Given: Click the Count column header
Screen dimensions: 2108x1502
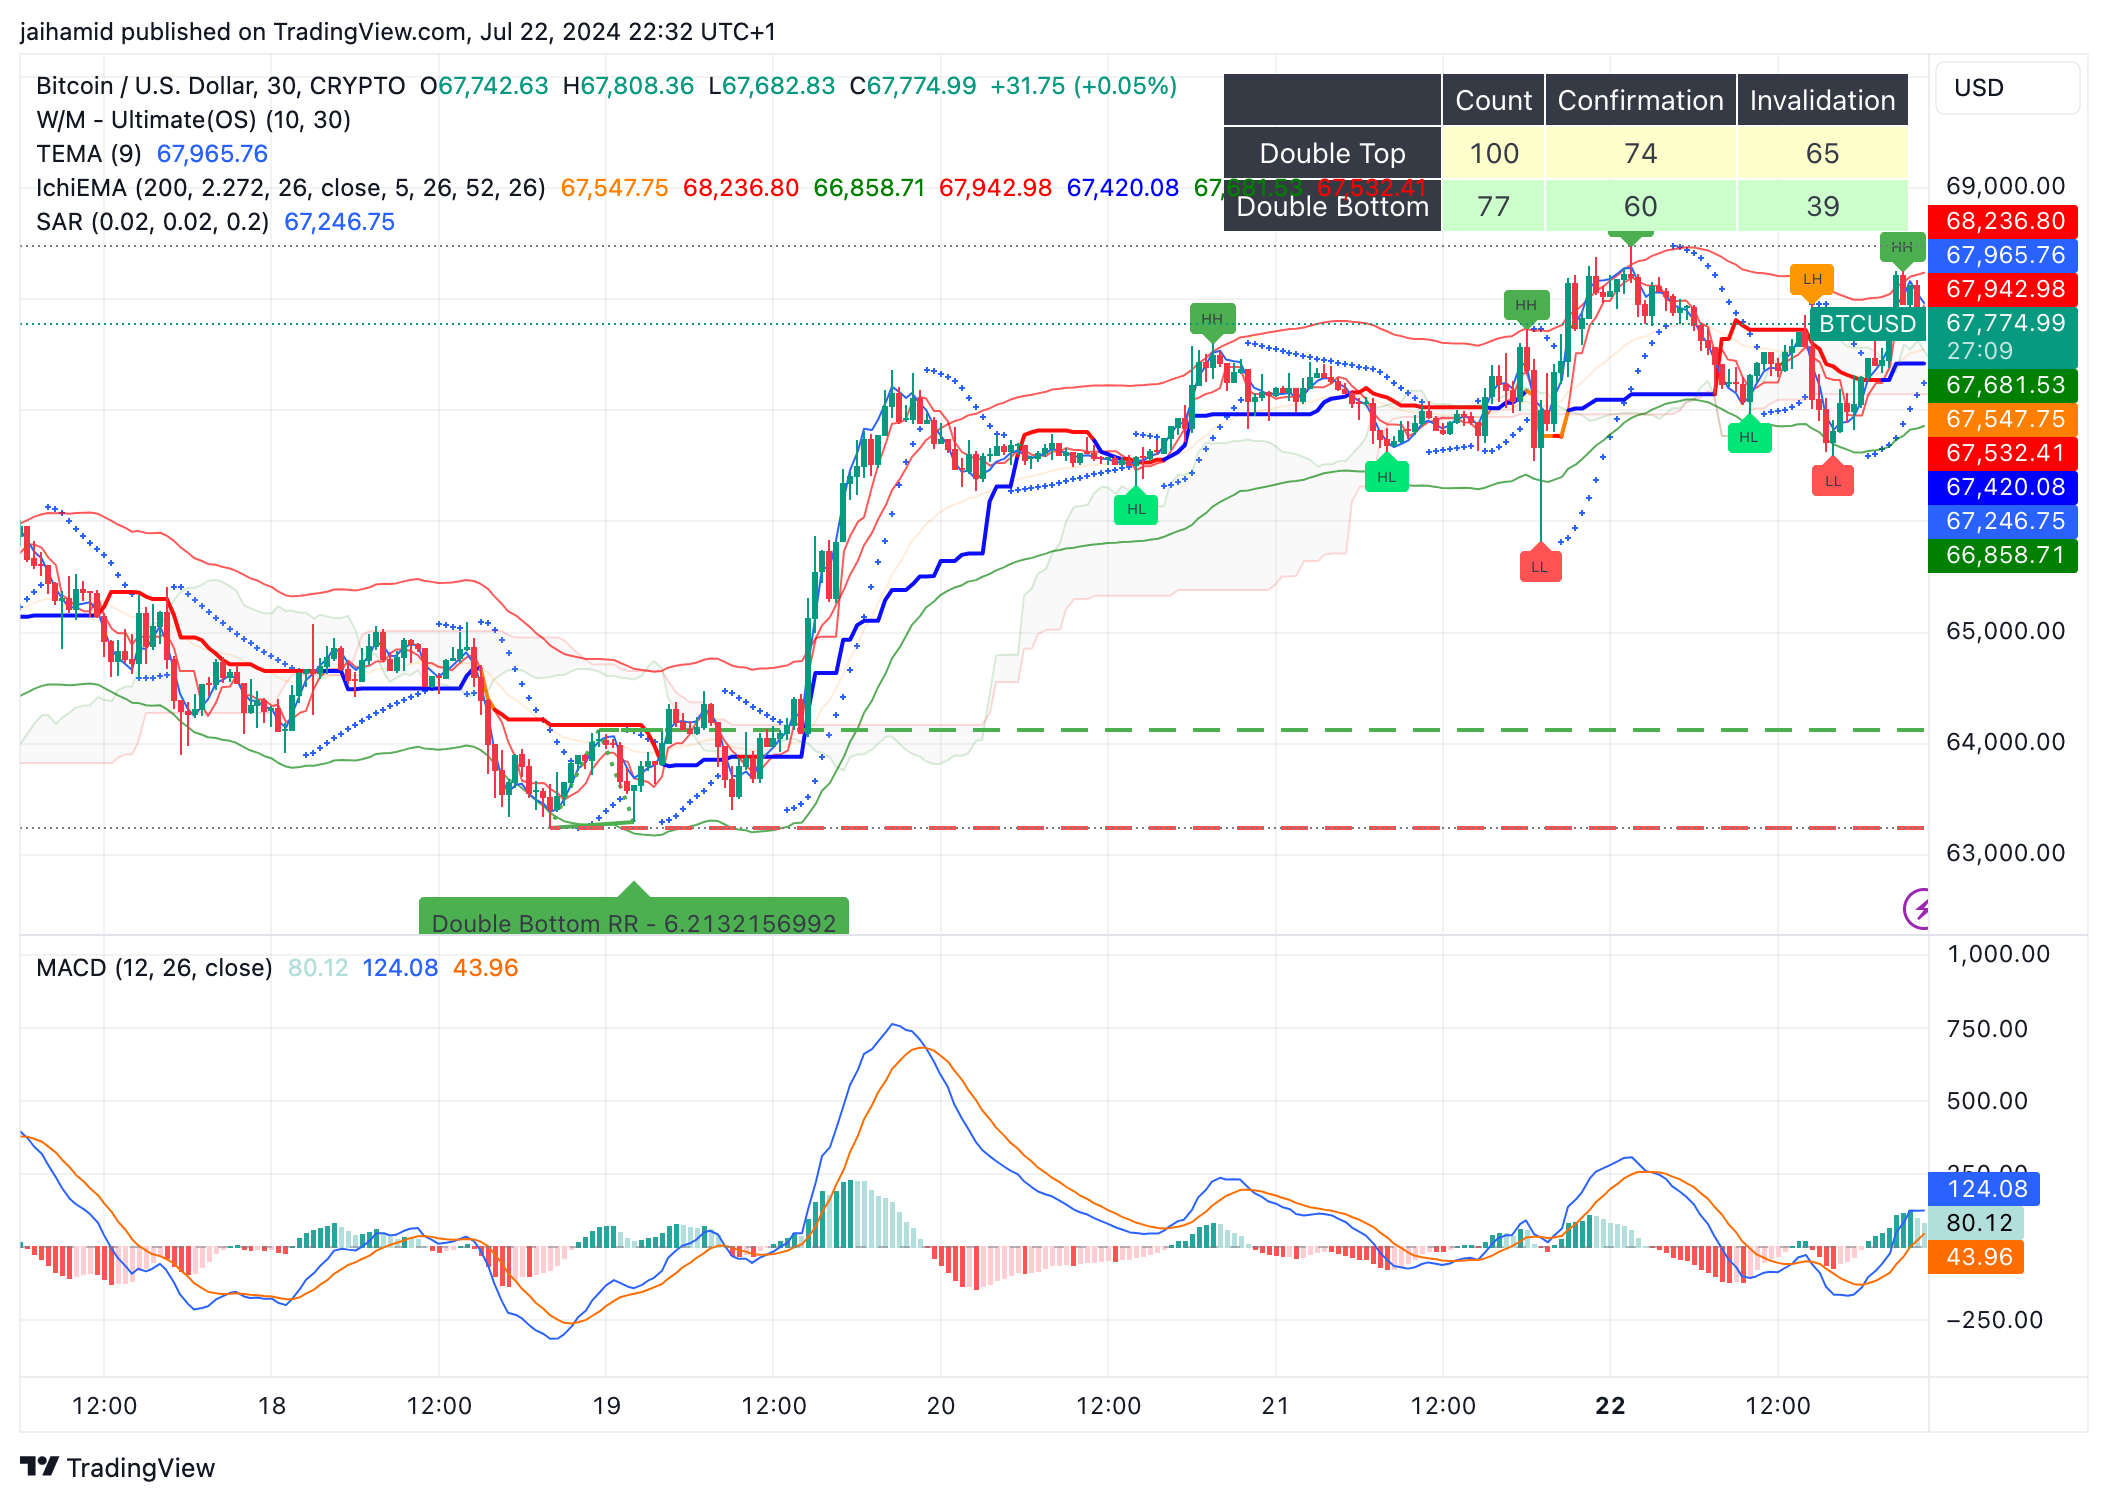Looking at the screenshot, I should point(1493,100).
